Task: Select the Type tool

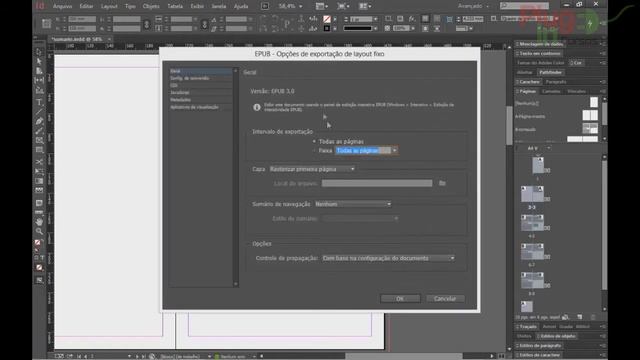Action: 39,102
